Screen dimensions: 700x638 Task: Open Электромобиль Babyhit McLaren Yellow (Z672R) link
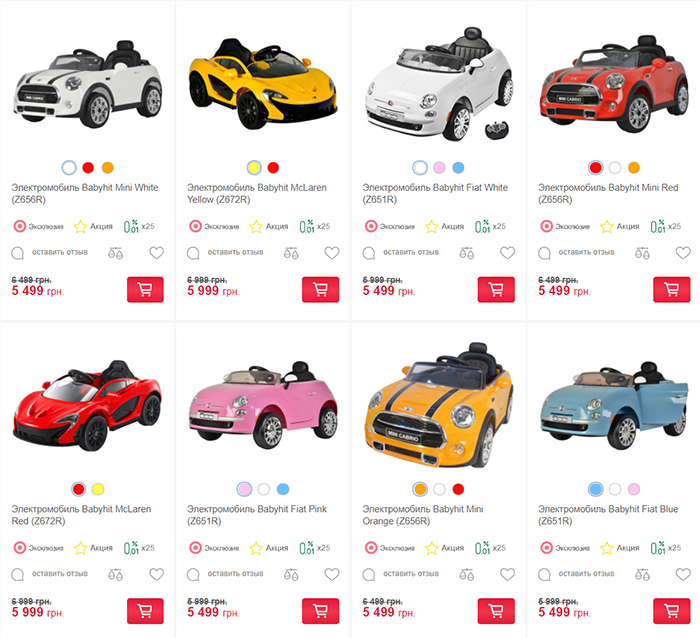[257, 193]
